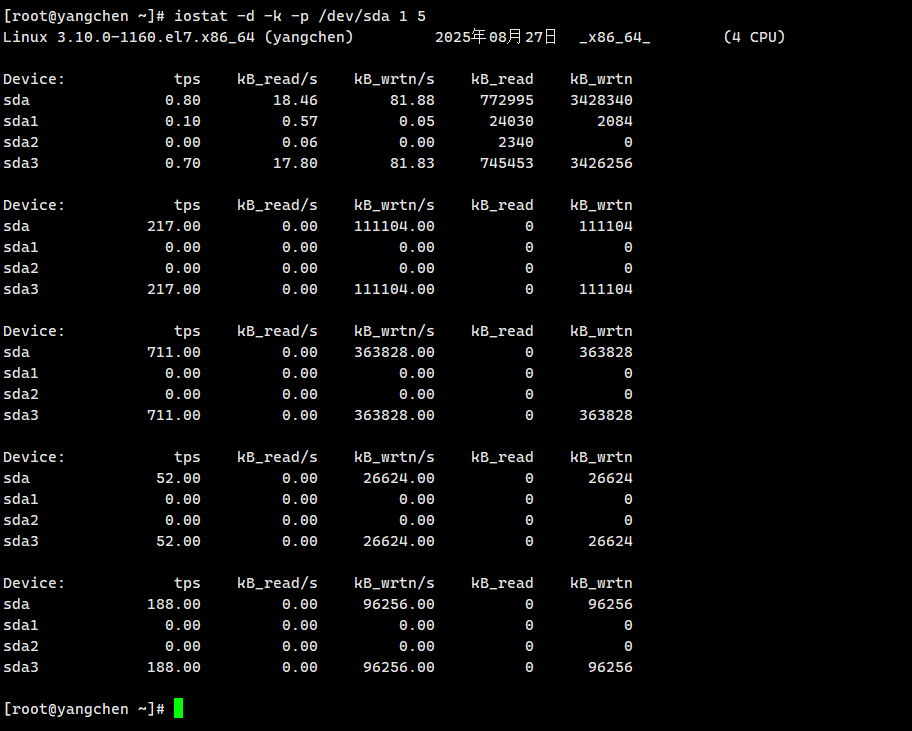Click the sda1 kB_wrtn/s value '0.05'
Viewport: 912px width, 731px height.
[417, 121]
